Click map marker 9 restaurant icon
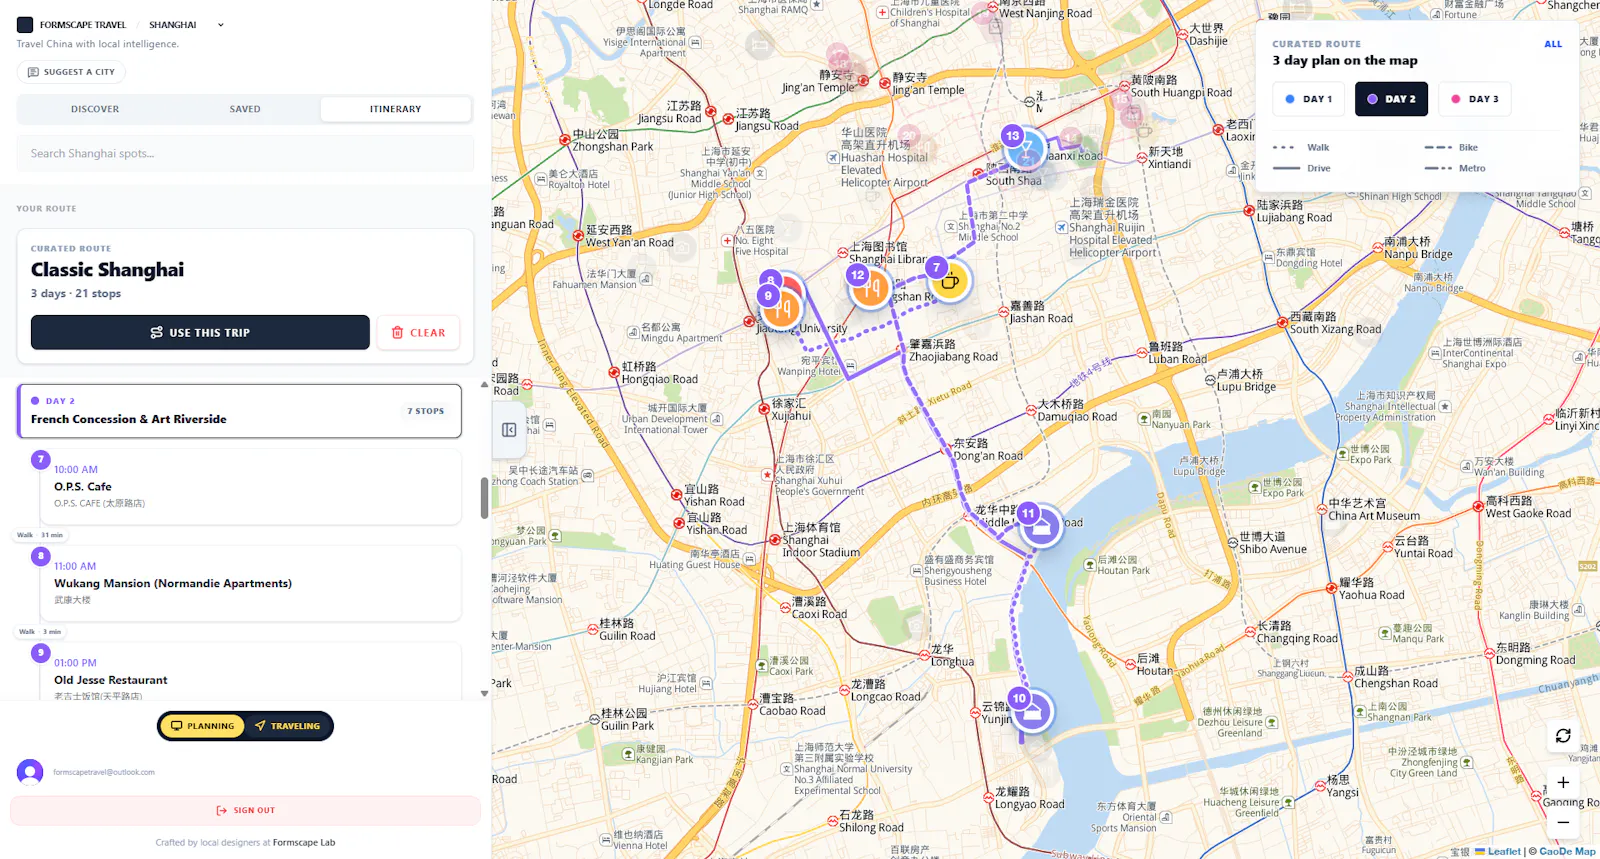This screenshot has height=859, width=1600. coord(782,310)
